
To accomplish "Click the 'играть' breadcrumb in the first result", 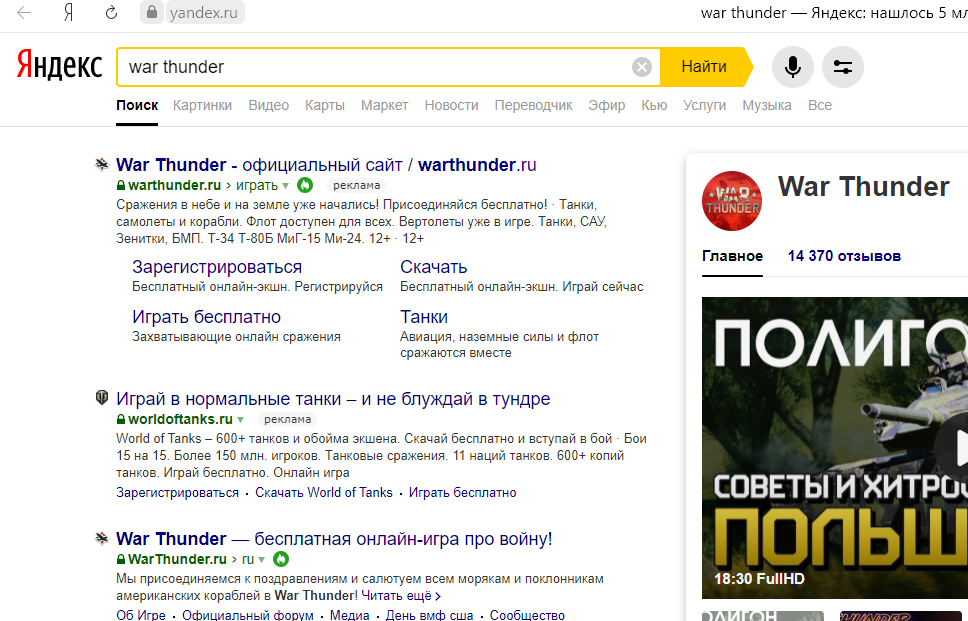I will 257,185.
